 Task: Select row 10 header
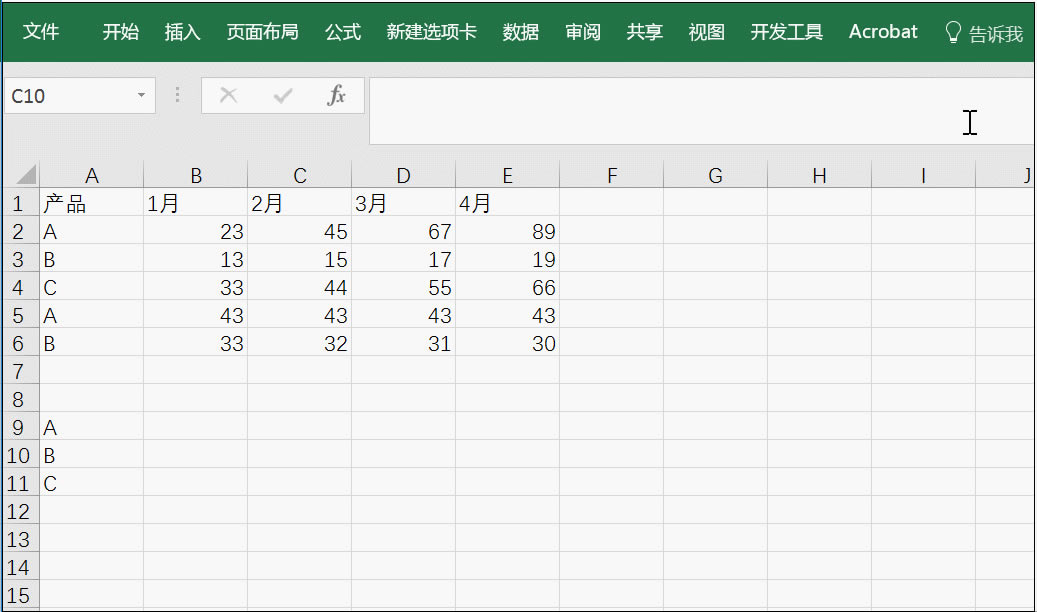pyautogui.click(x=19, y=455)
